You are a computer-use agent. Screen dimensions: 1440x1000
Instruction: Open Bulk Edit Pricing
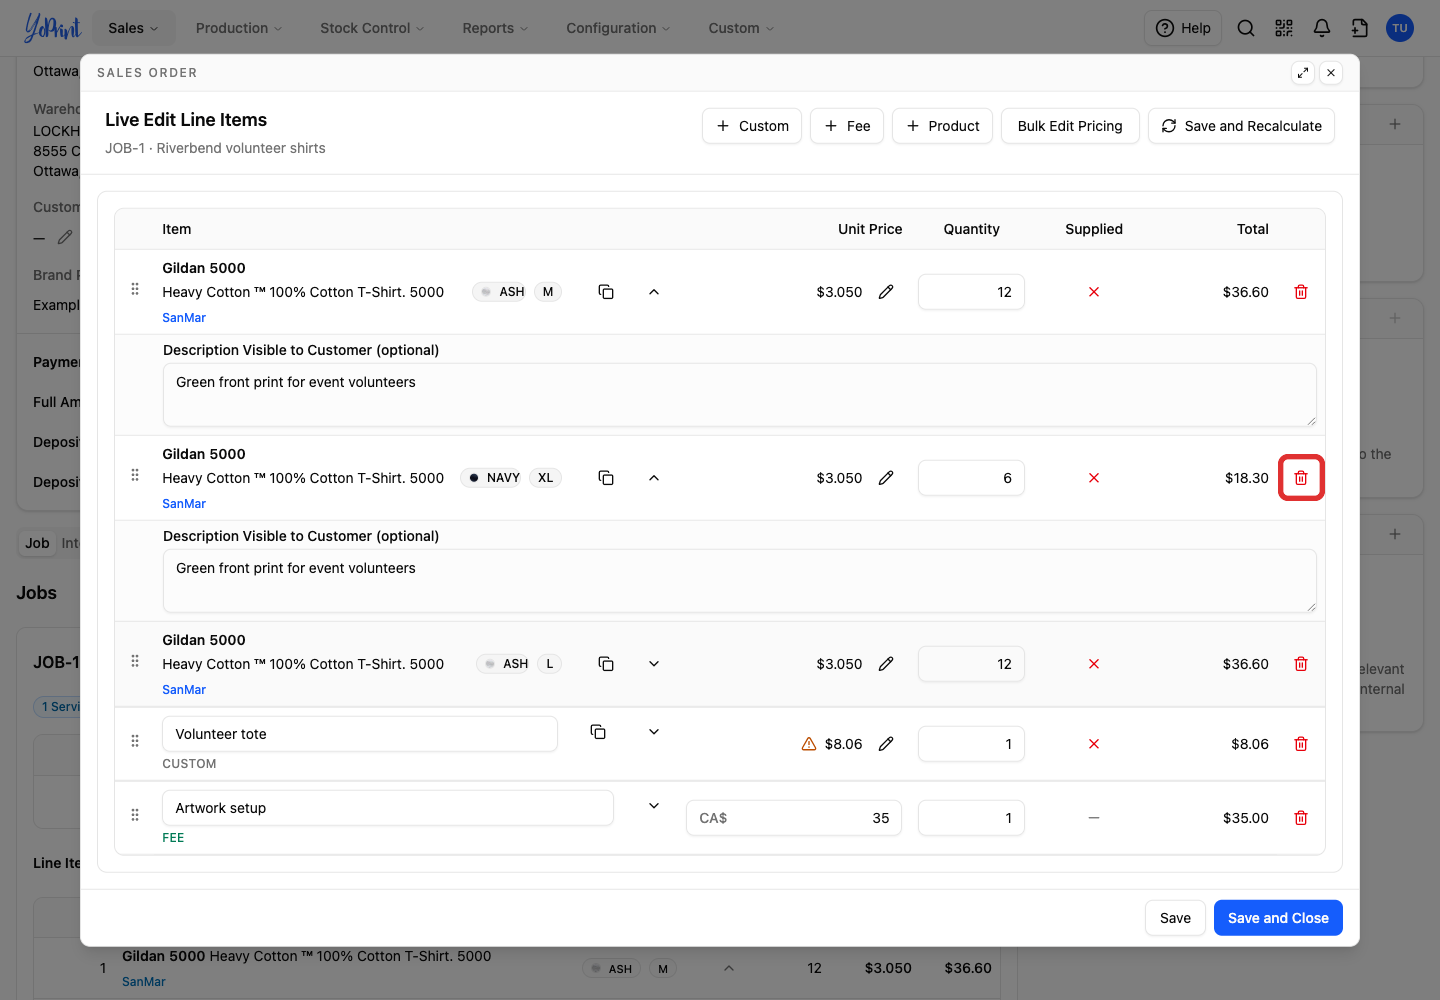(1070, 126)
